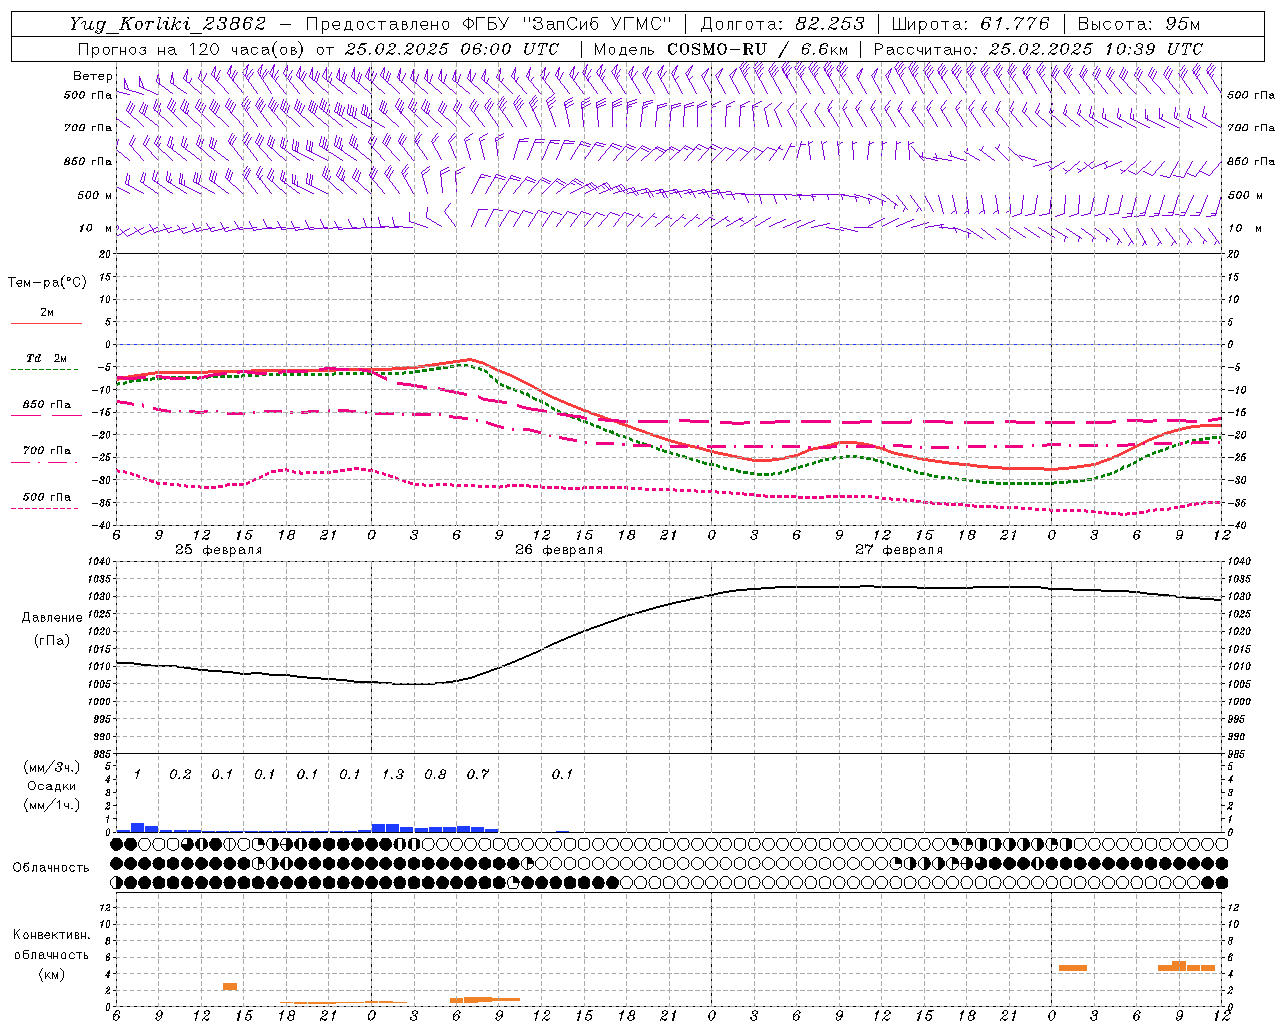
Task: Select the Облачность cloudiness label
Action: coord(51,867)
